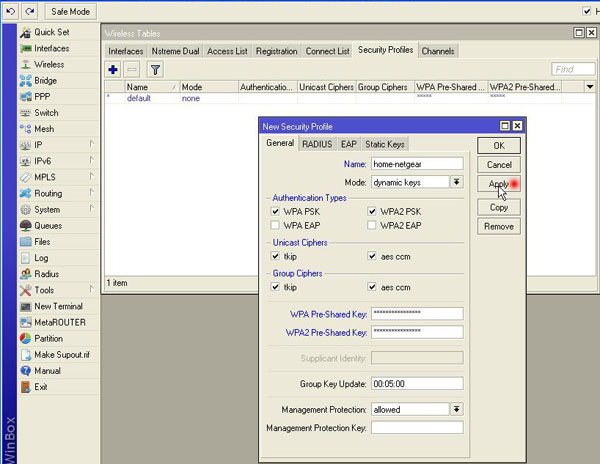Click Make Supout.rif icon
The image size is (600, 464).
click(26, 355)
